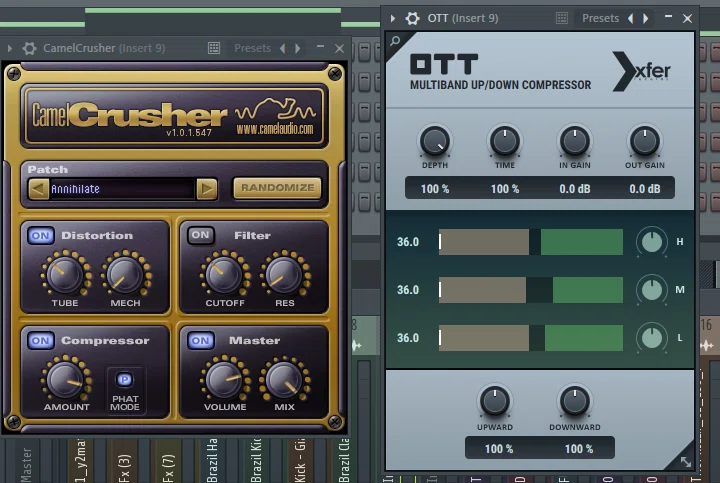Open the CamelCrusher Presets menu
720x483 pixels.
coord(252,48)
